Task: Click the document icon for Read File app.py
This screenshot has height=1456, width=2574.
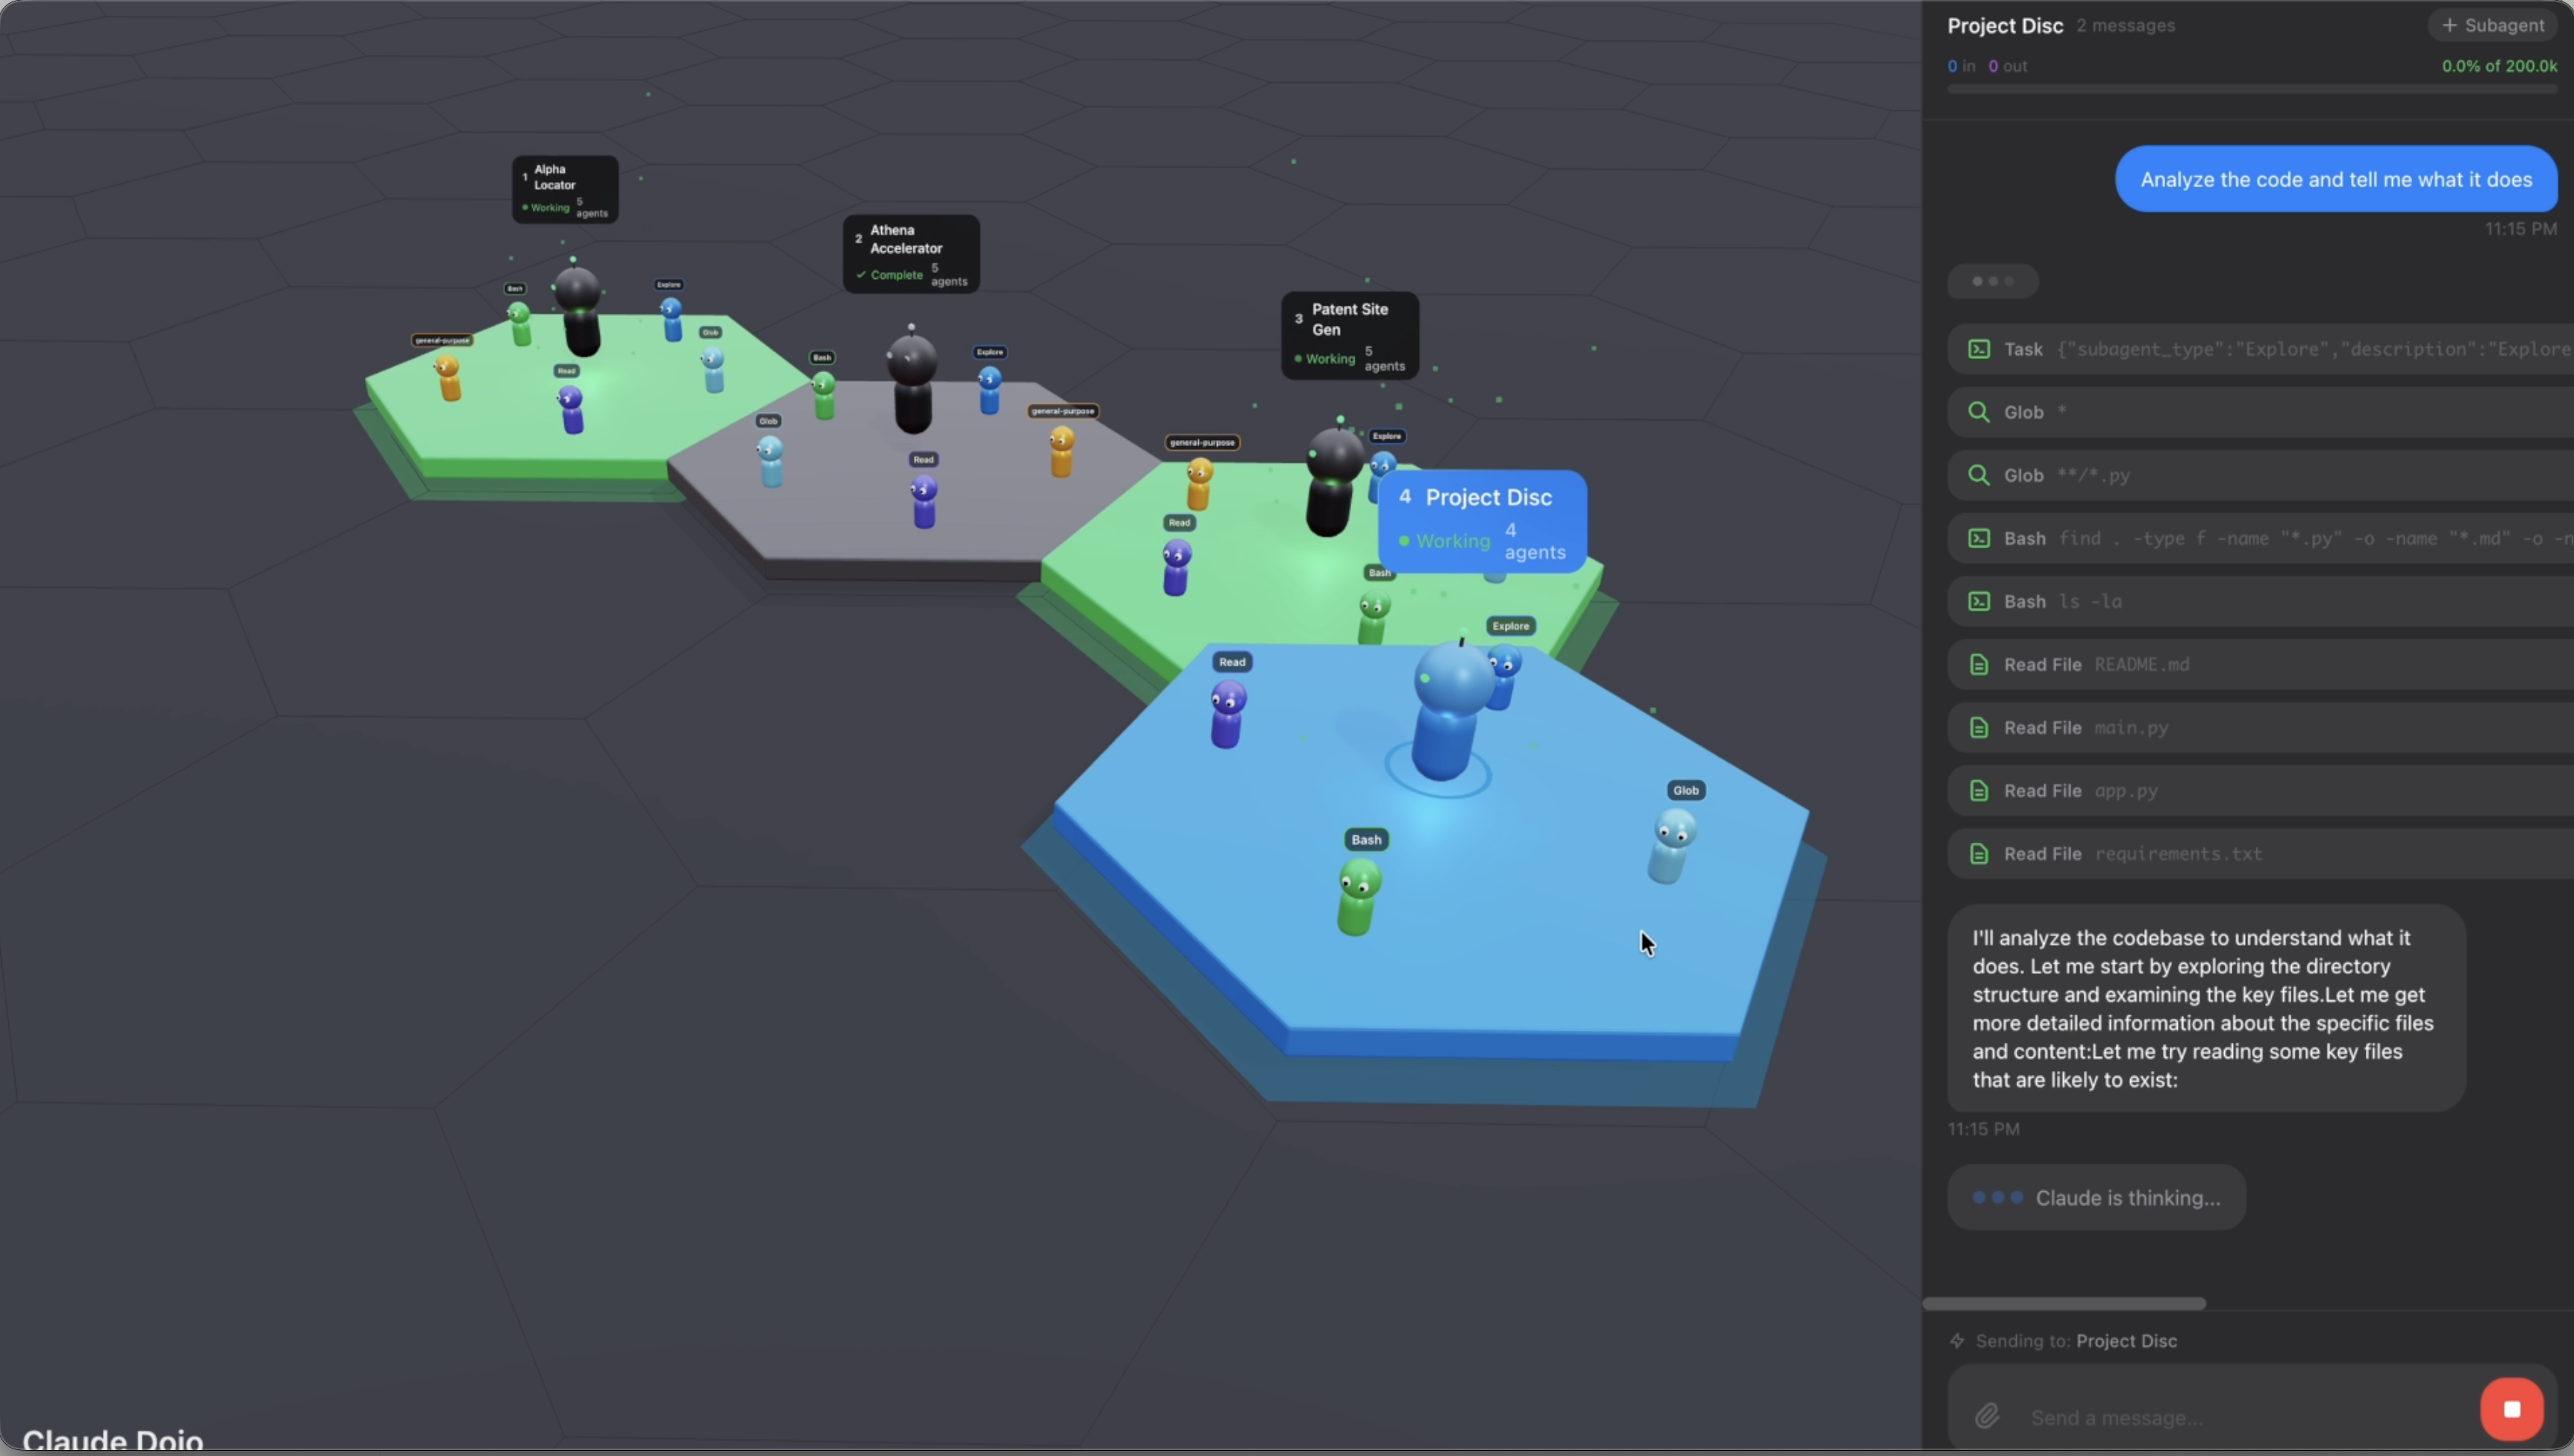Action: tap(1979, 790)
